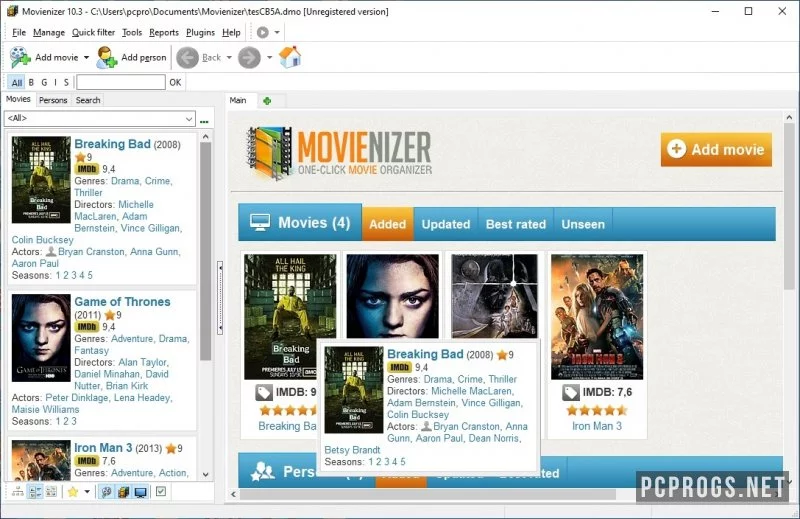
Task: Open the Add movie dropdown arrow
Action: pyautogui.click(x=86, y=57)
